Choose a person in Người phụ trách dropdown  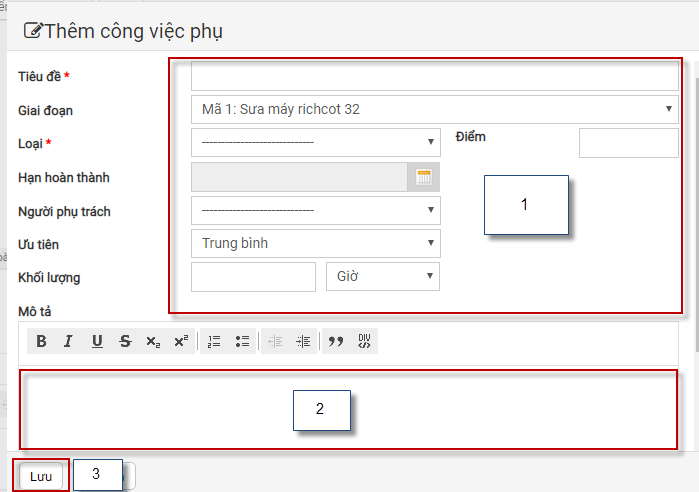click(315, 210)
